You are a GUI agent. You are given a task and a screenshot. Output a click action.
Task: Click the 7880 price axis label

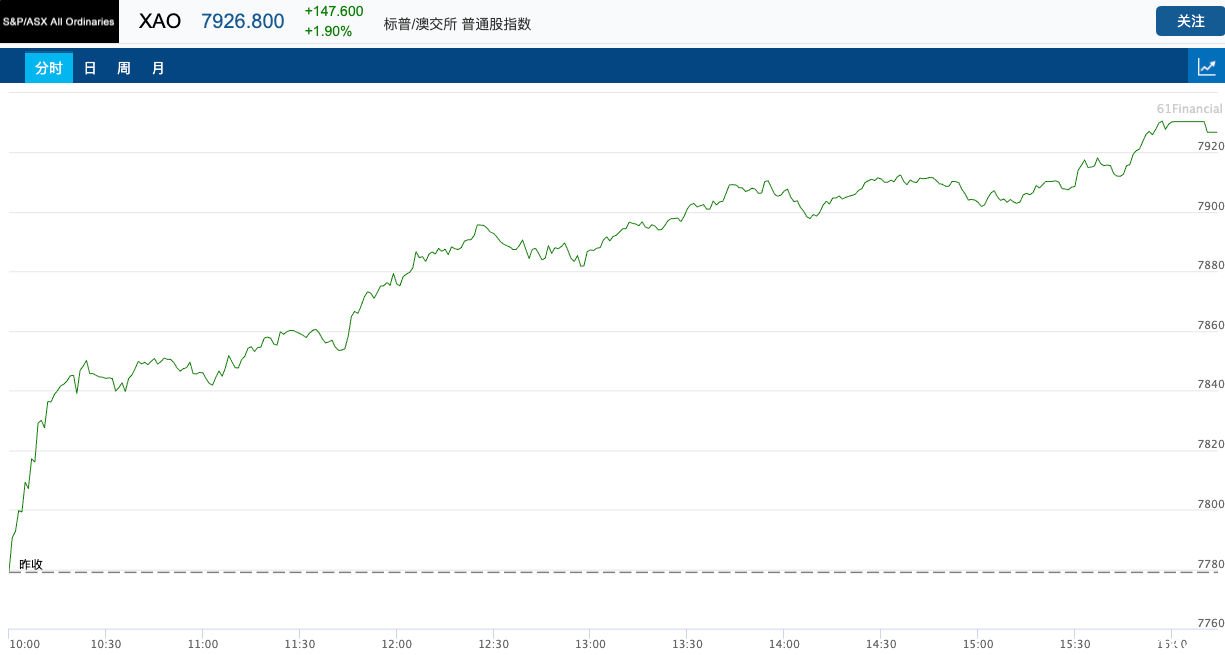coord(1210,265)
